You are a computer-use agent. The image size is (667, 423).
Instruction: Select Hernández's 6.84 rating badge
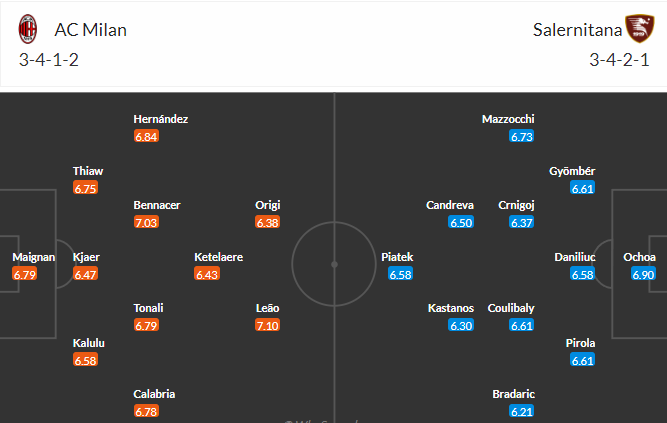click(x=146, y=136)
